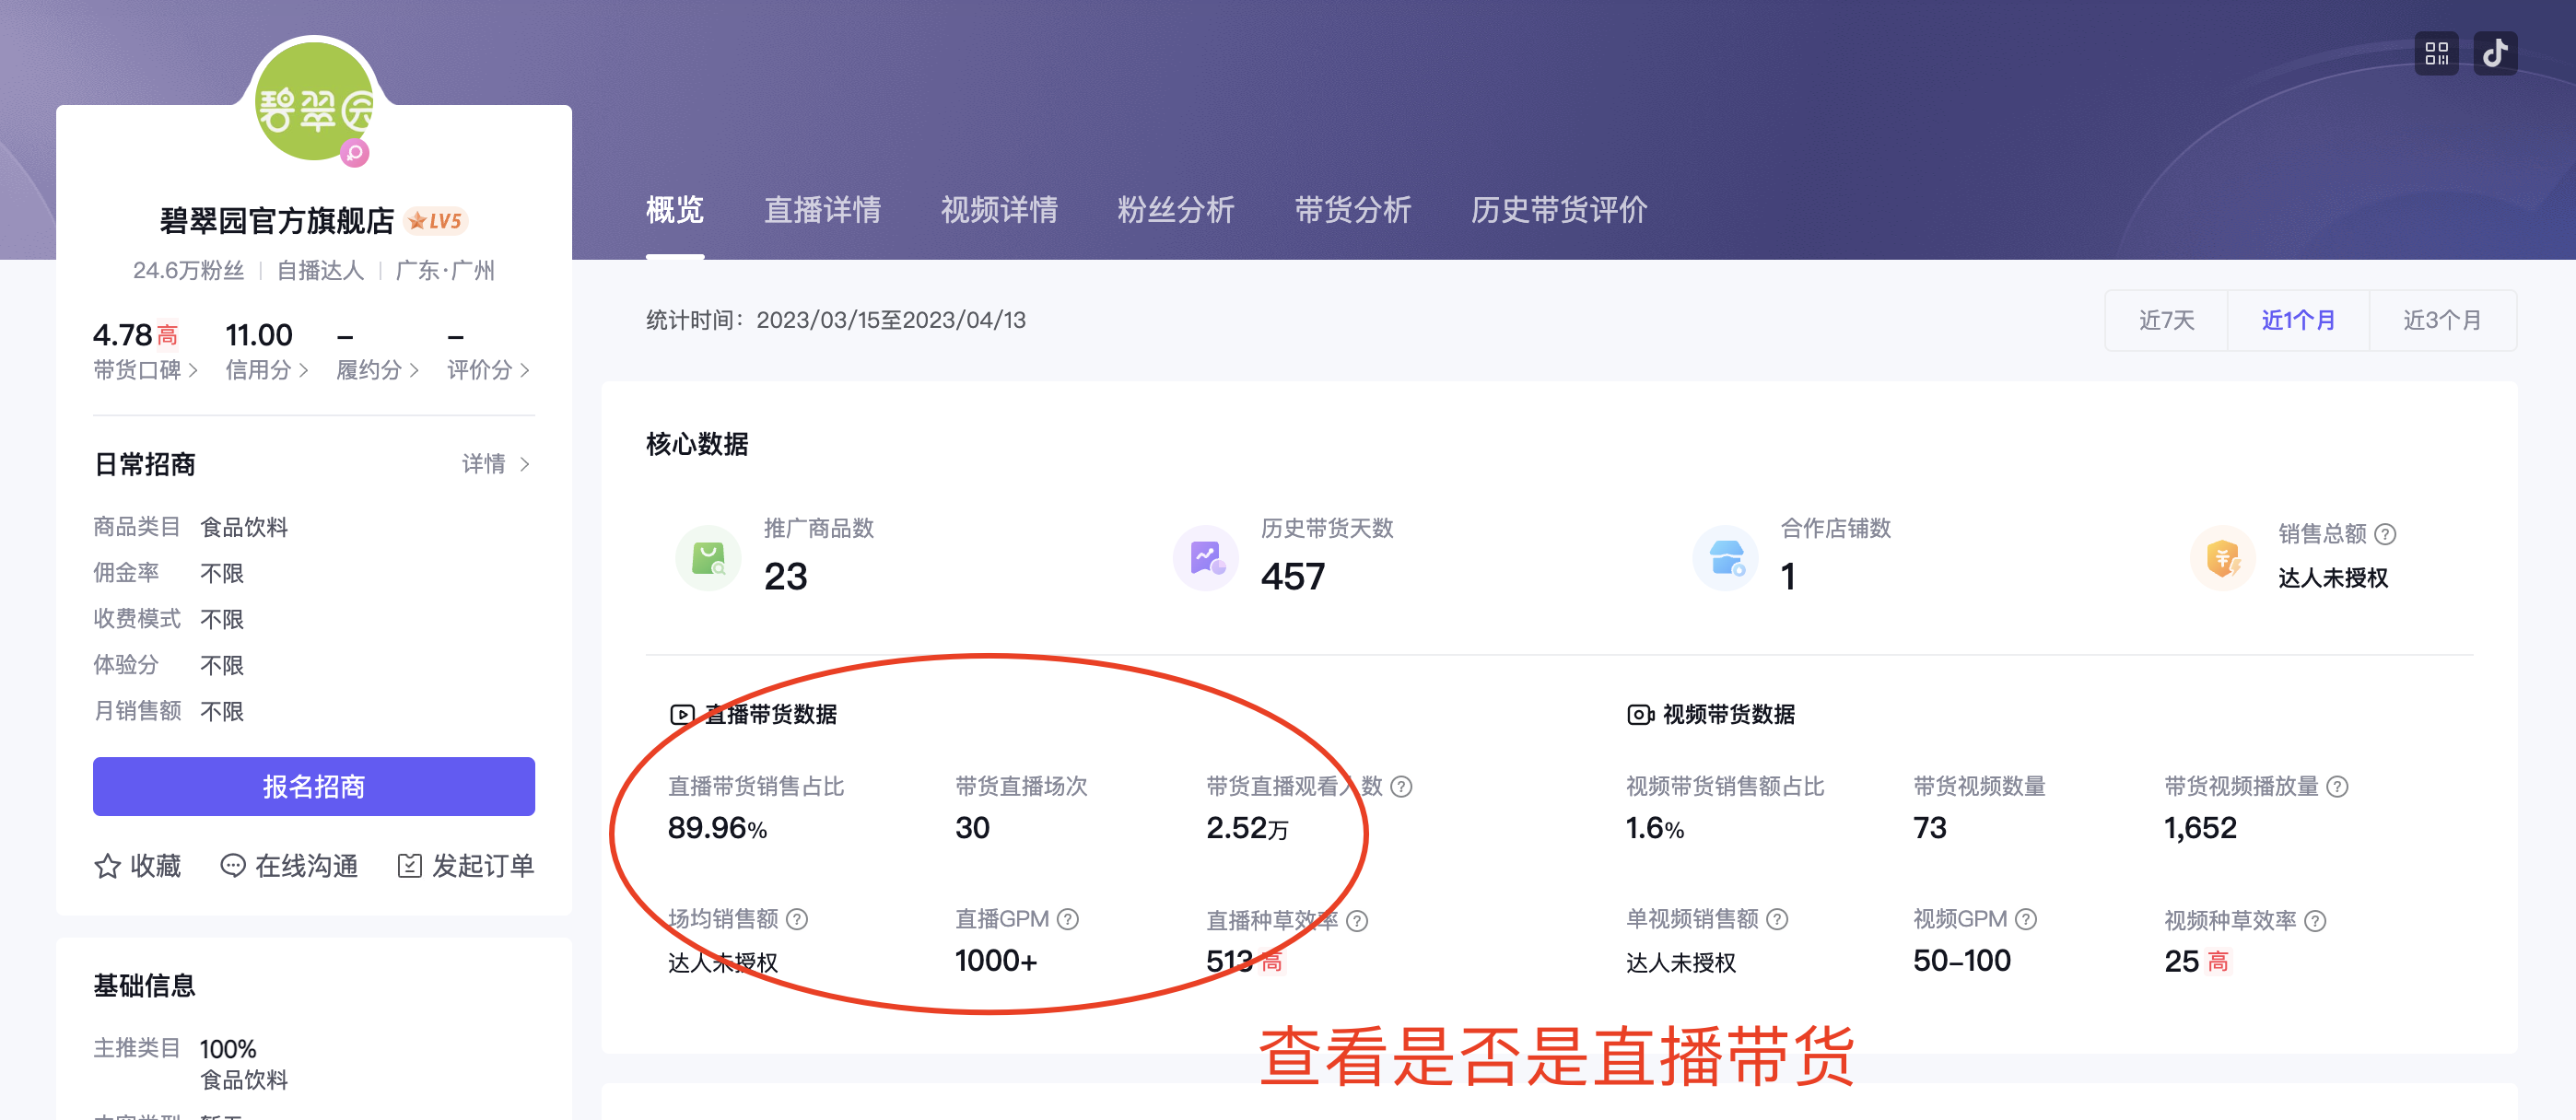Open help tooltip for 带货直播观看人数
Screen dimensions: 2576x1120
tap(1401, 787)
